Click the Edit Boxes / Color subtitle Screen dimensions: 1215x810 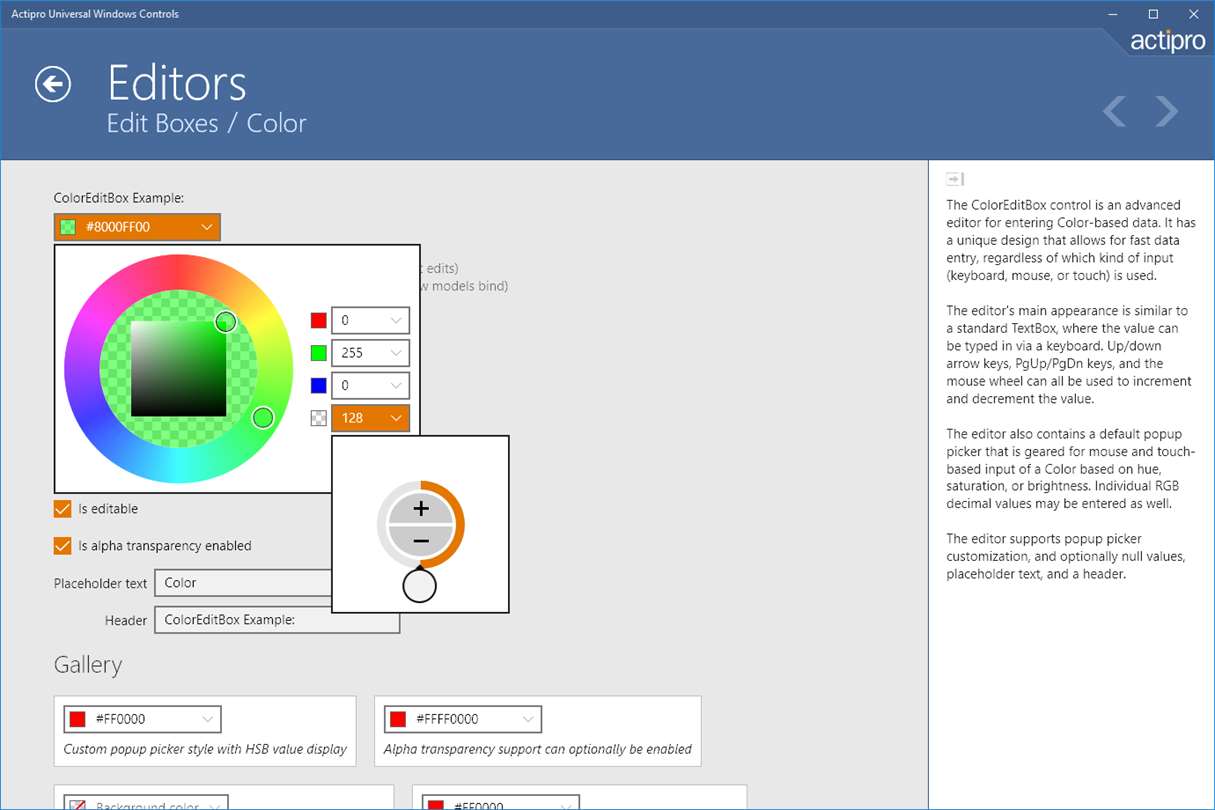pyautogui.click(x=207, y=123)
